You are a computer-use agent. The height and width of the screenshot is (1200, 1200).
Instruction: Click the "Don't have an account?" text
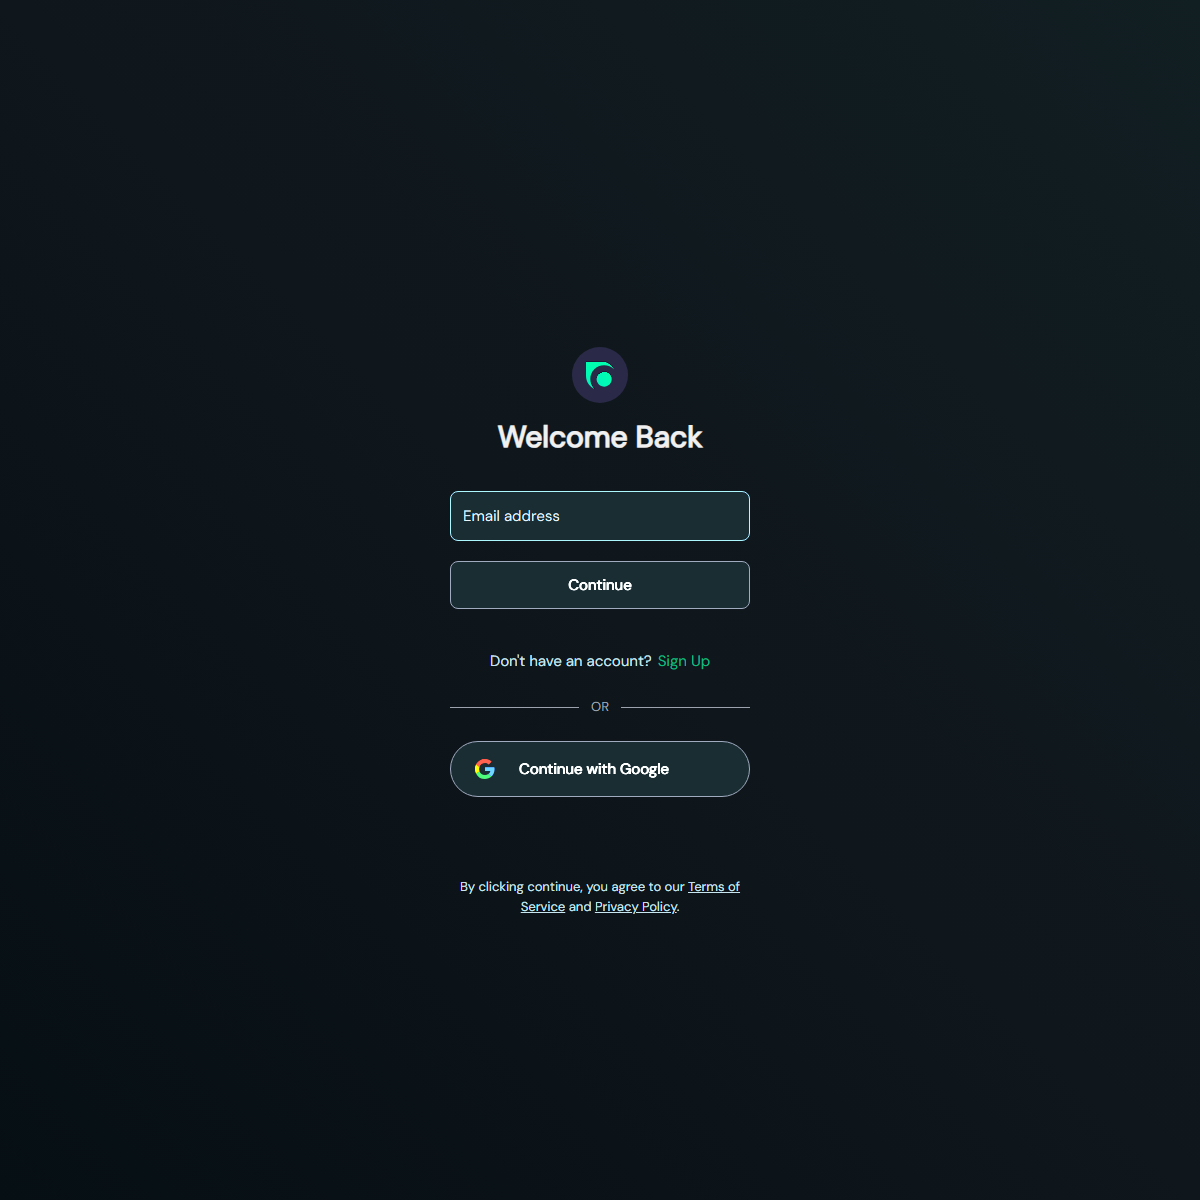[x=571, y=661]
